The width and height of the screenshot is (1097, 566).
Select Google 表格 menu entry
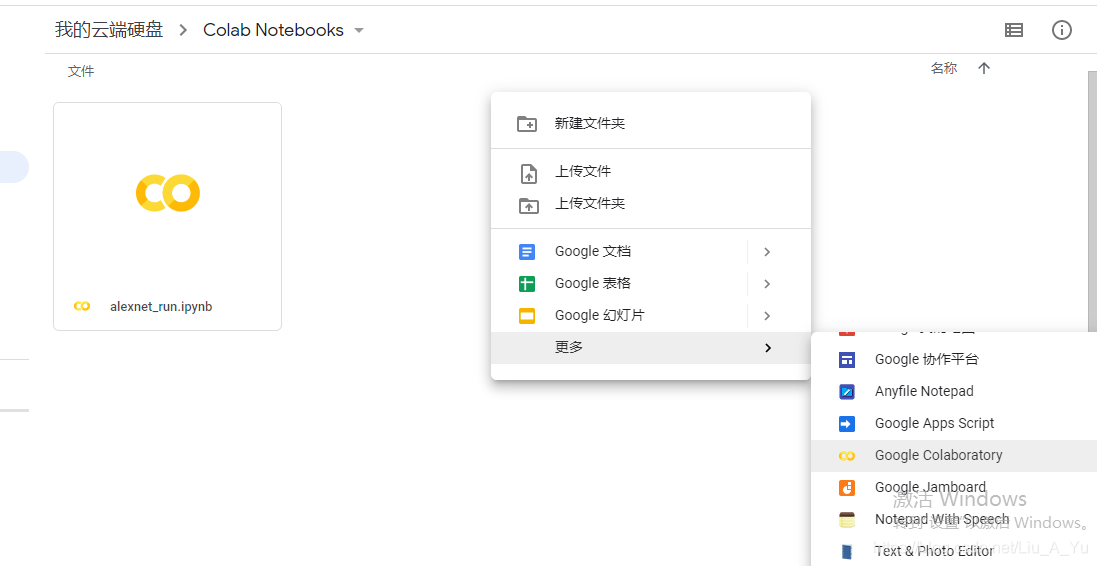tap(651, 283)
